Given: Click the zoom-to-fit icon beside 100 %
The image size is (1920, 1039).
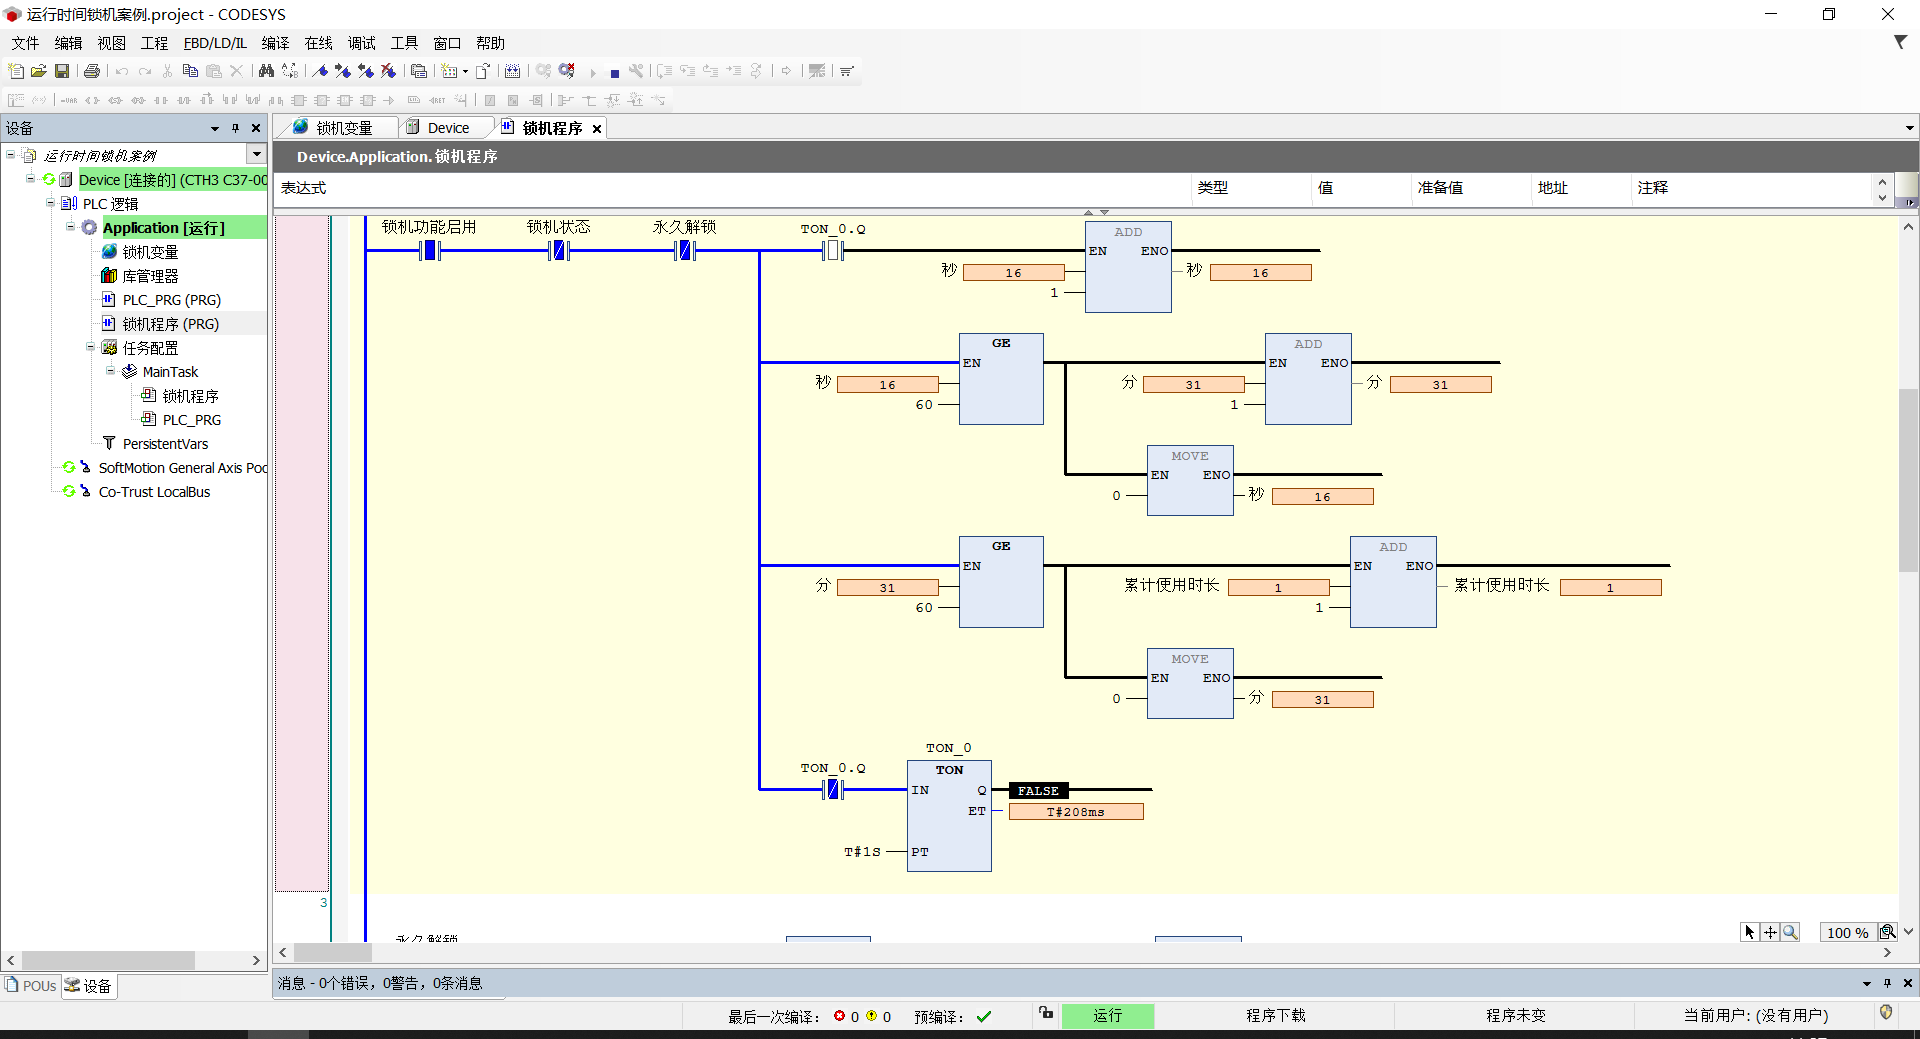Looking at the screenshot, I should pyautogui.click(x=1888, y=932).
